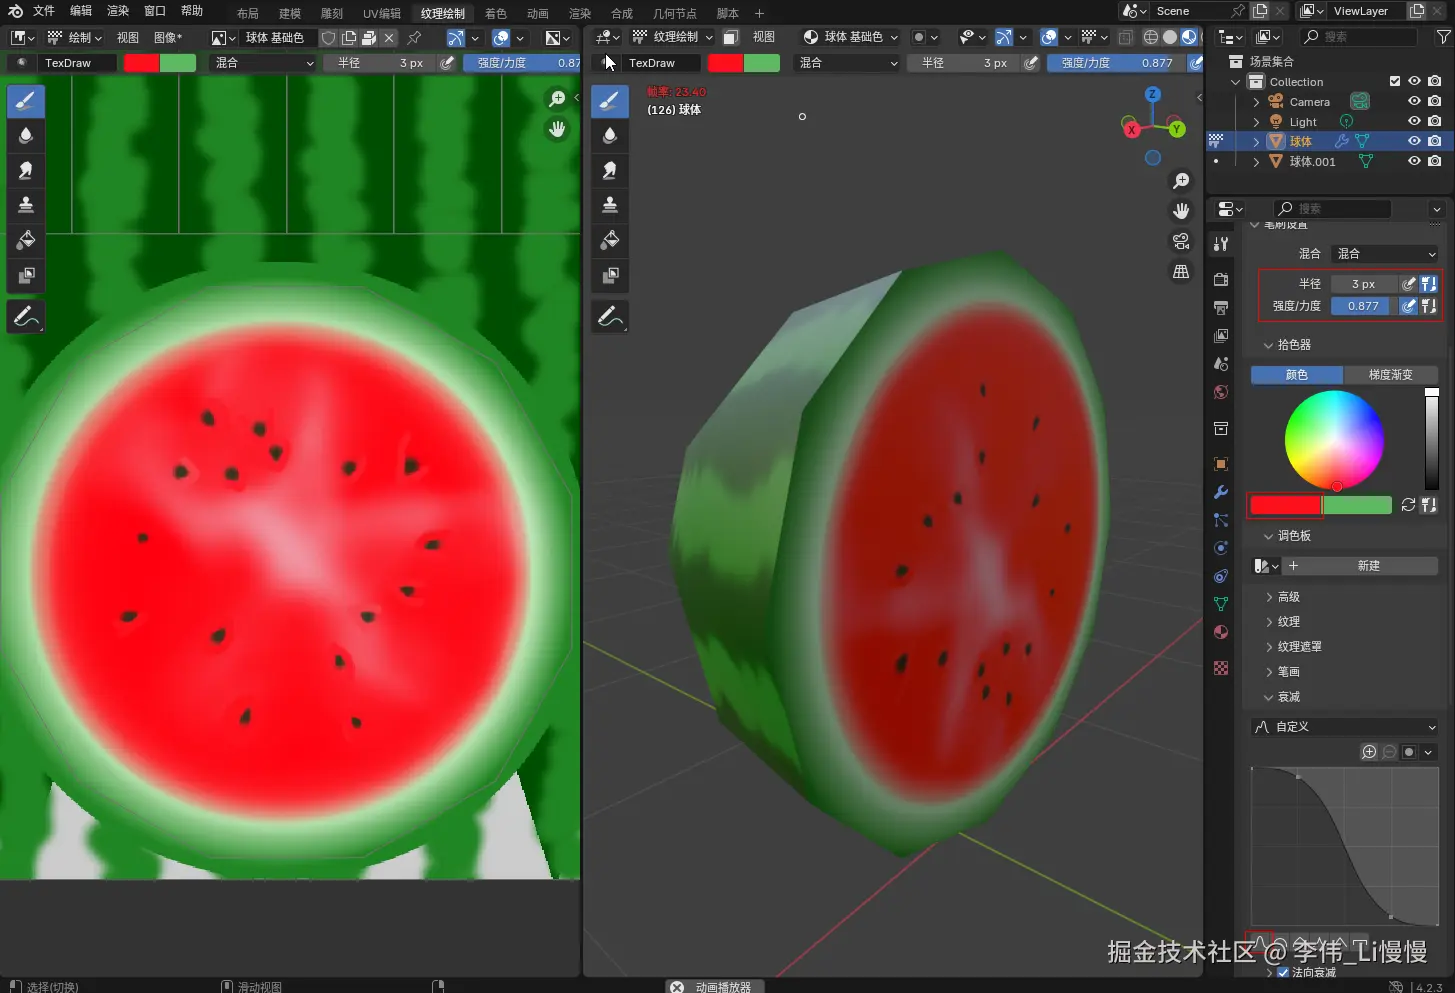Select the Fill tool in the 3D viewport
This screenshot has width=1455, height=993.
point(610,240)
